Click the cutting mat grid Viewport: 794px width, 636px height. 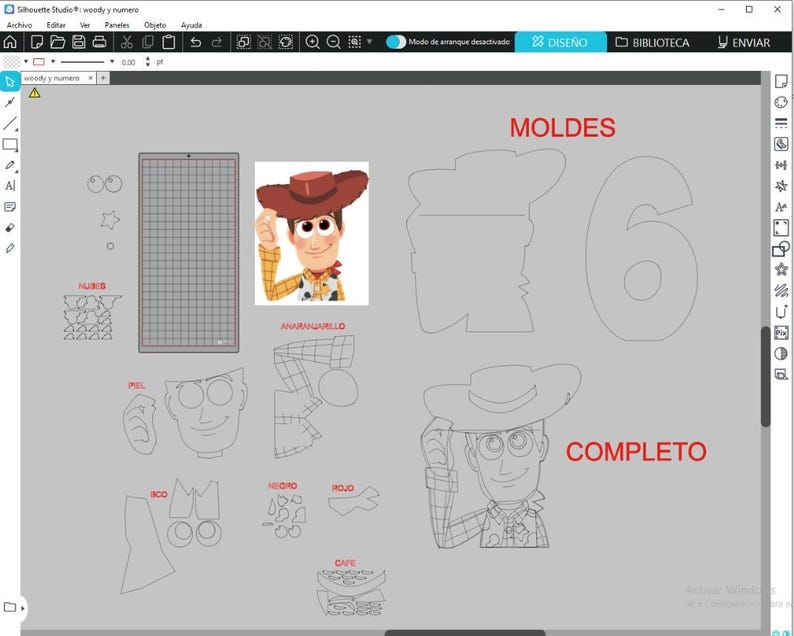pos(189,253)
